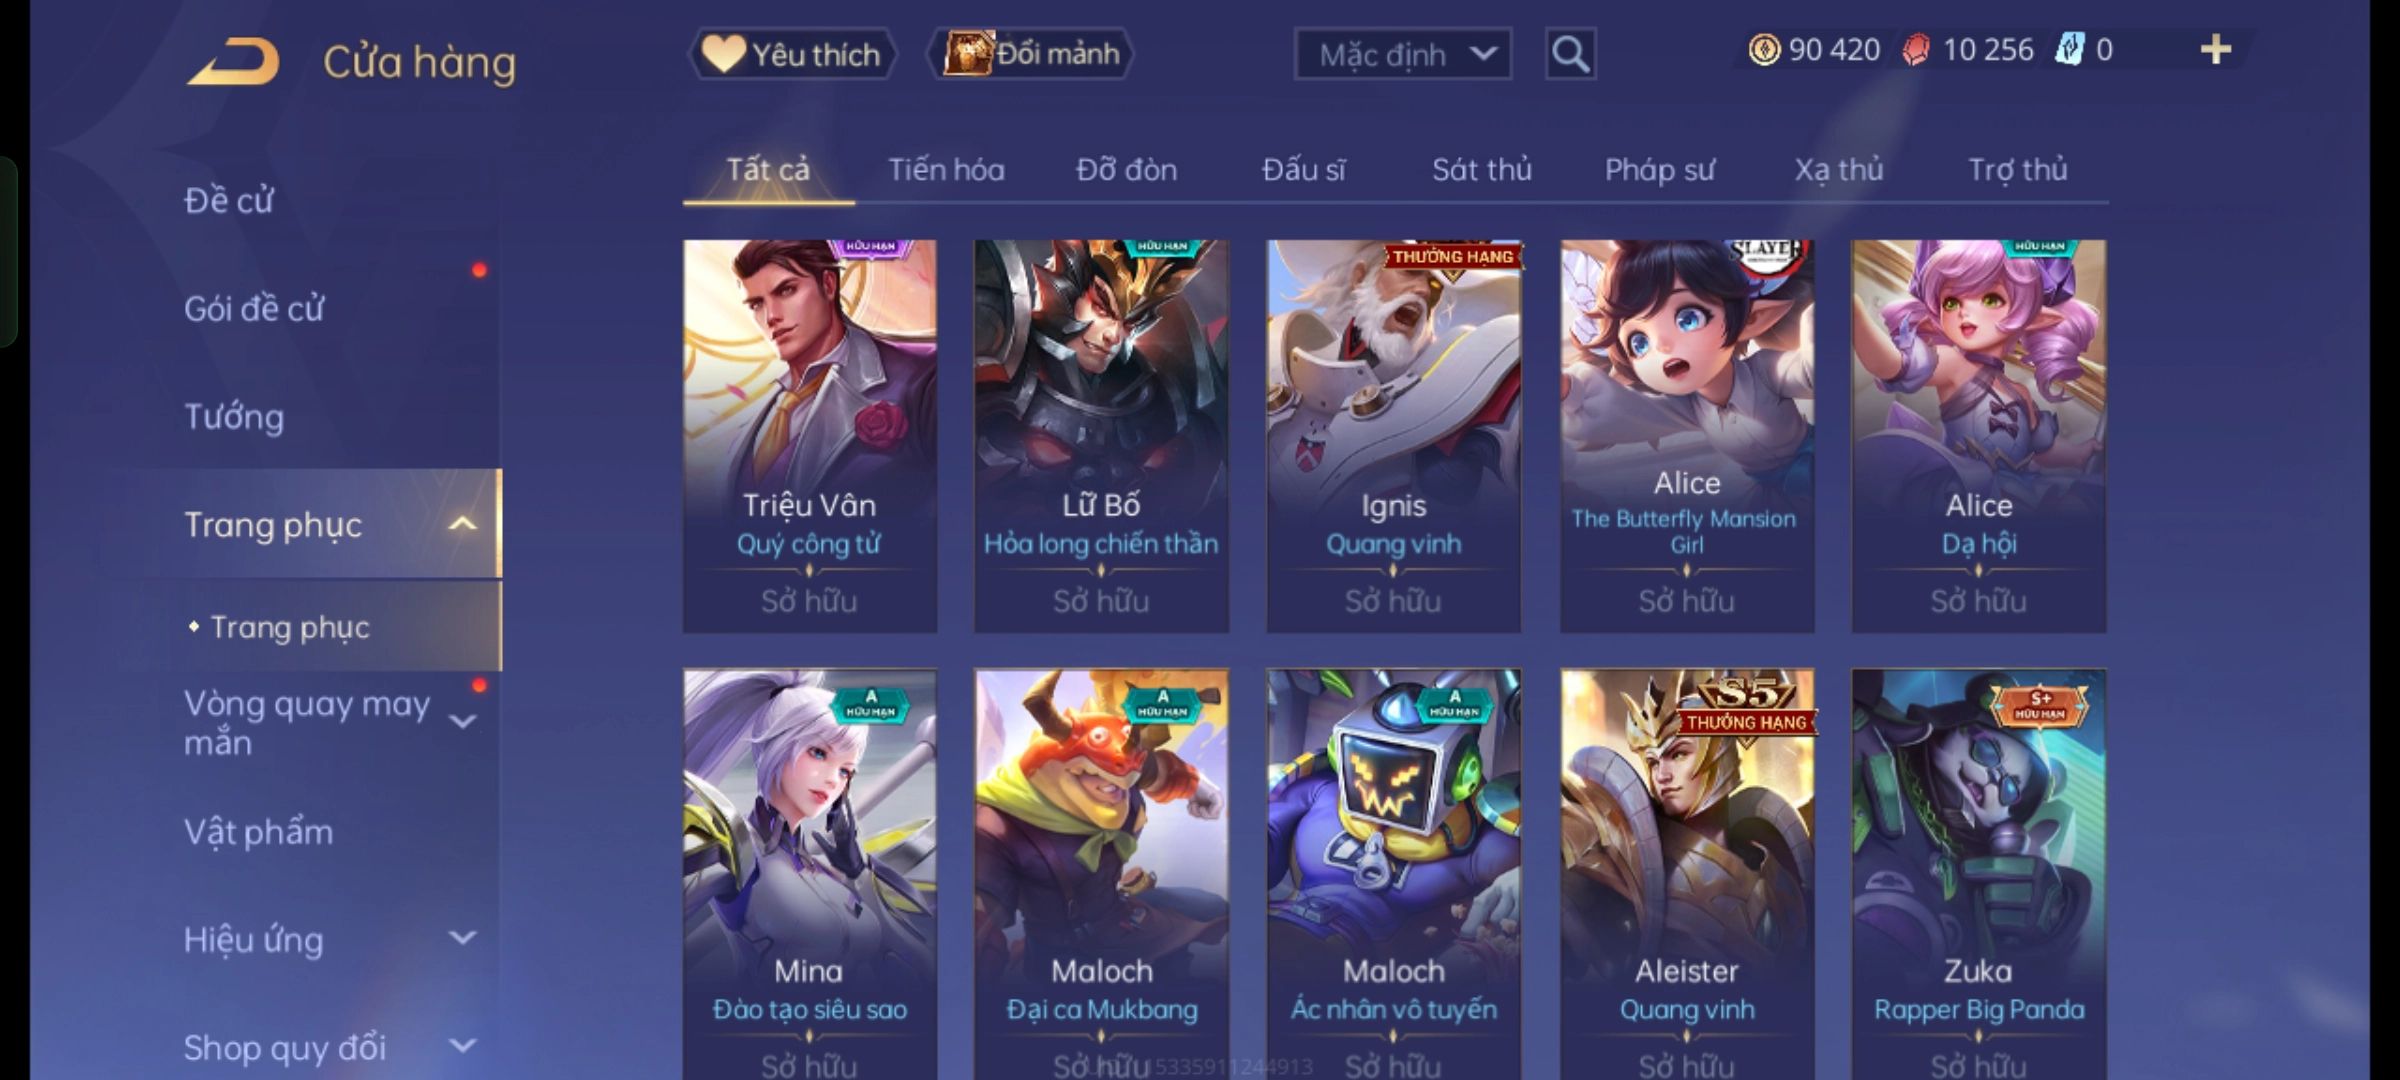
Task: Open the Mặc định sort dropdown
Action: [1402, 54]
